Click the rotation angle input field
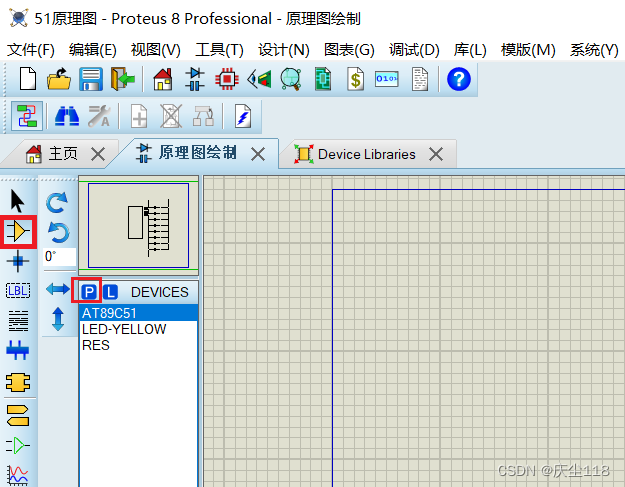The image size is (625, 487). [x=59, y=257]
